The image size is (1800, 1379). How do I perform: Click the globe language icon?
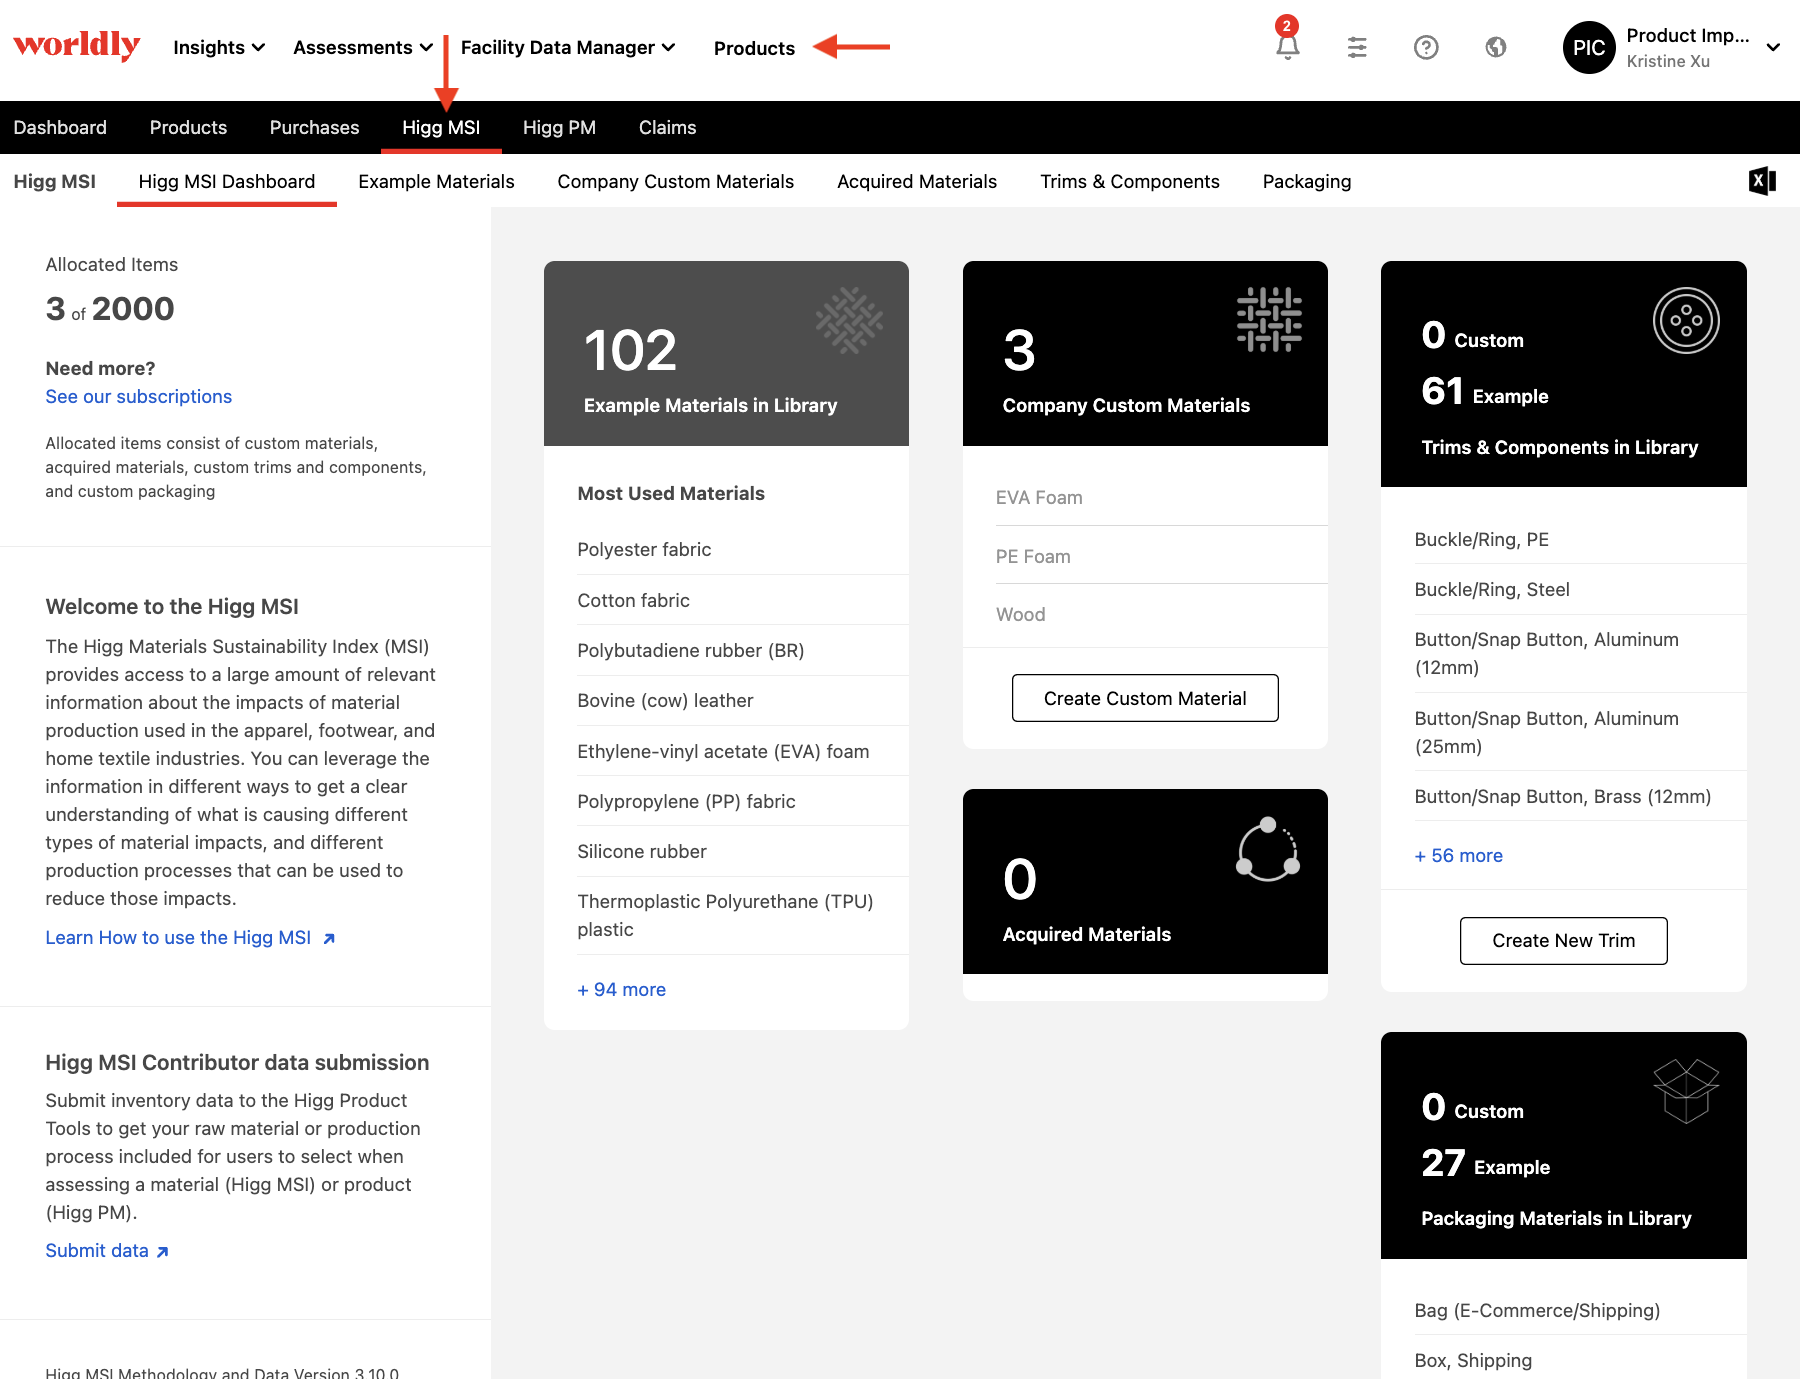tap(1495, 47)
